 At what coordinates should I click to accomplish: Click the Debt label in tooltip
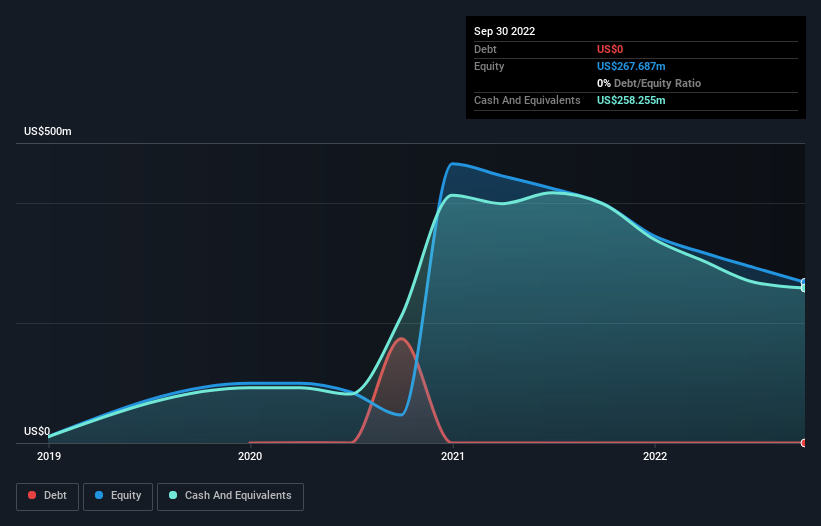[485, 49]
